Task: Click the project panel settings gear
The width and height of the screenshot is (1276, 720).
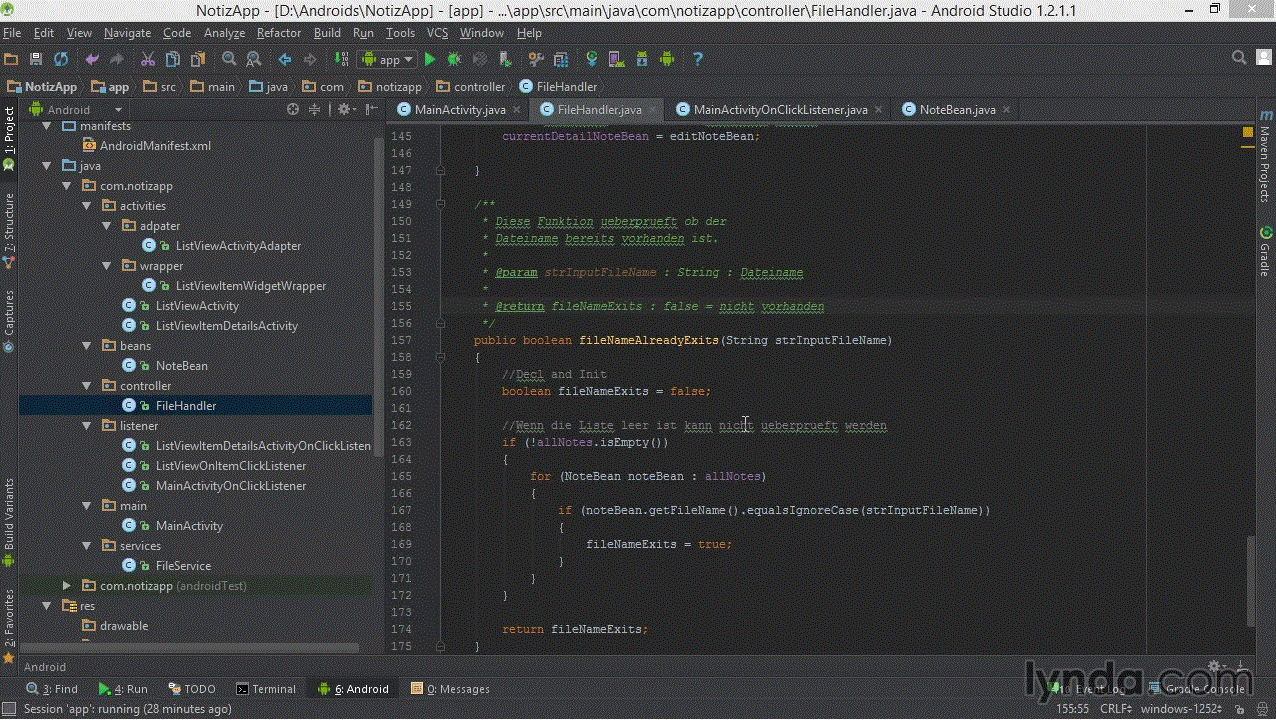Action: coord(343,109)
